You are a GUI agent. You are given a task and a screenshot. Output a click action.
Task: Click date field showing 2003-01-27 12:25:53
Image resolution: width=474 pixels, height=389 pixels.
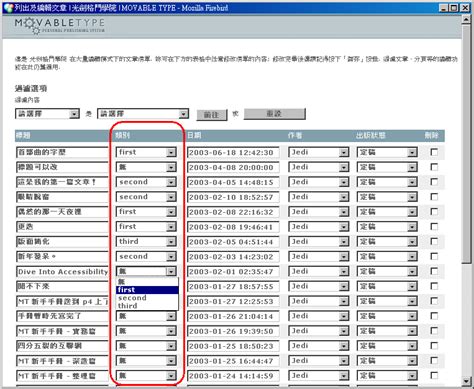[233, 301]
